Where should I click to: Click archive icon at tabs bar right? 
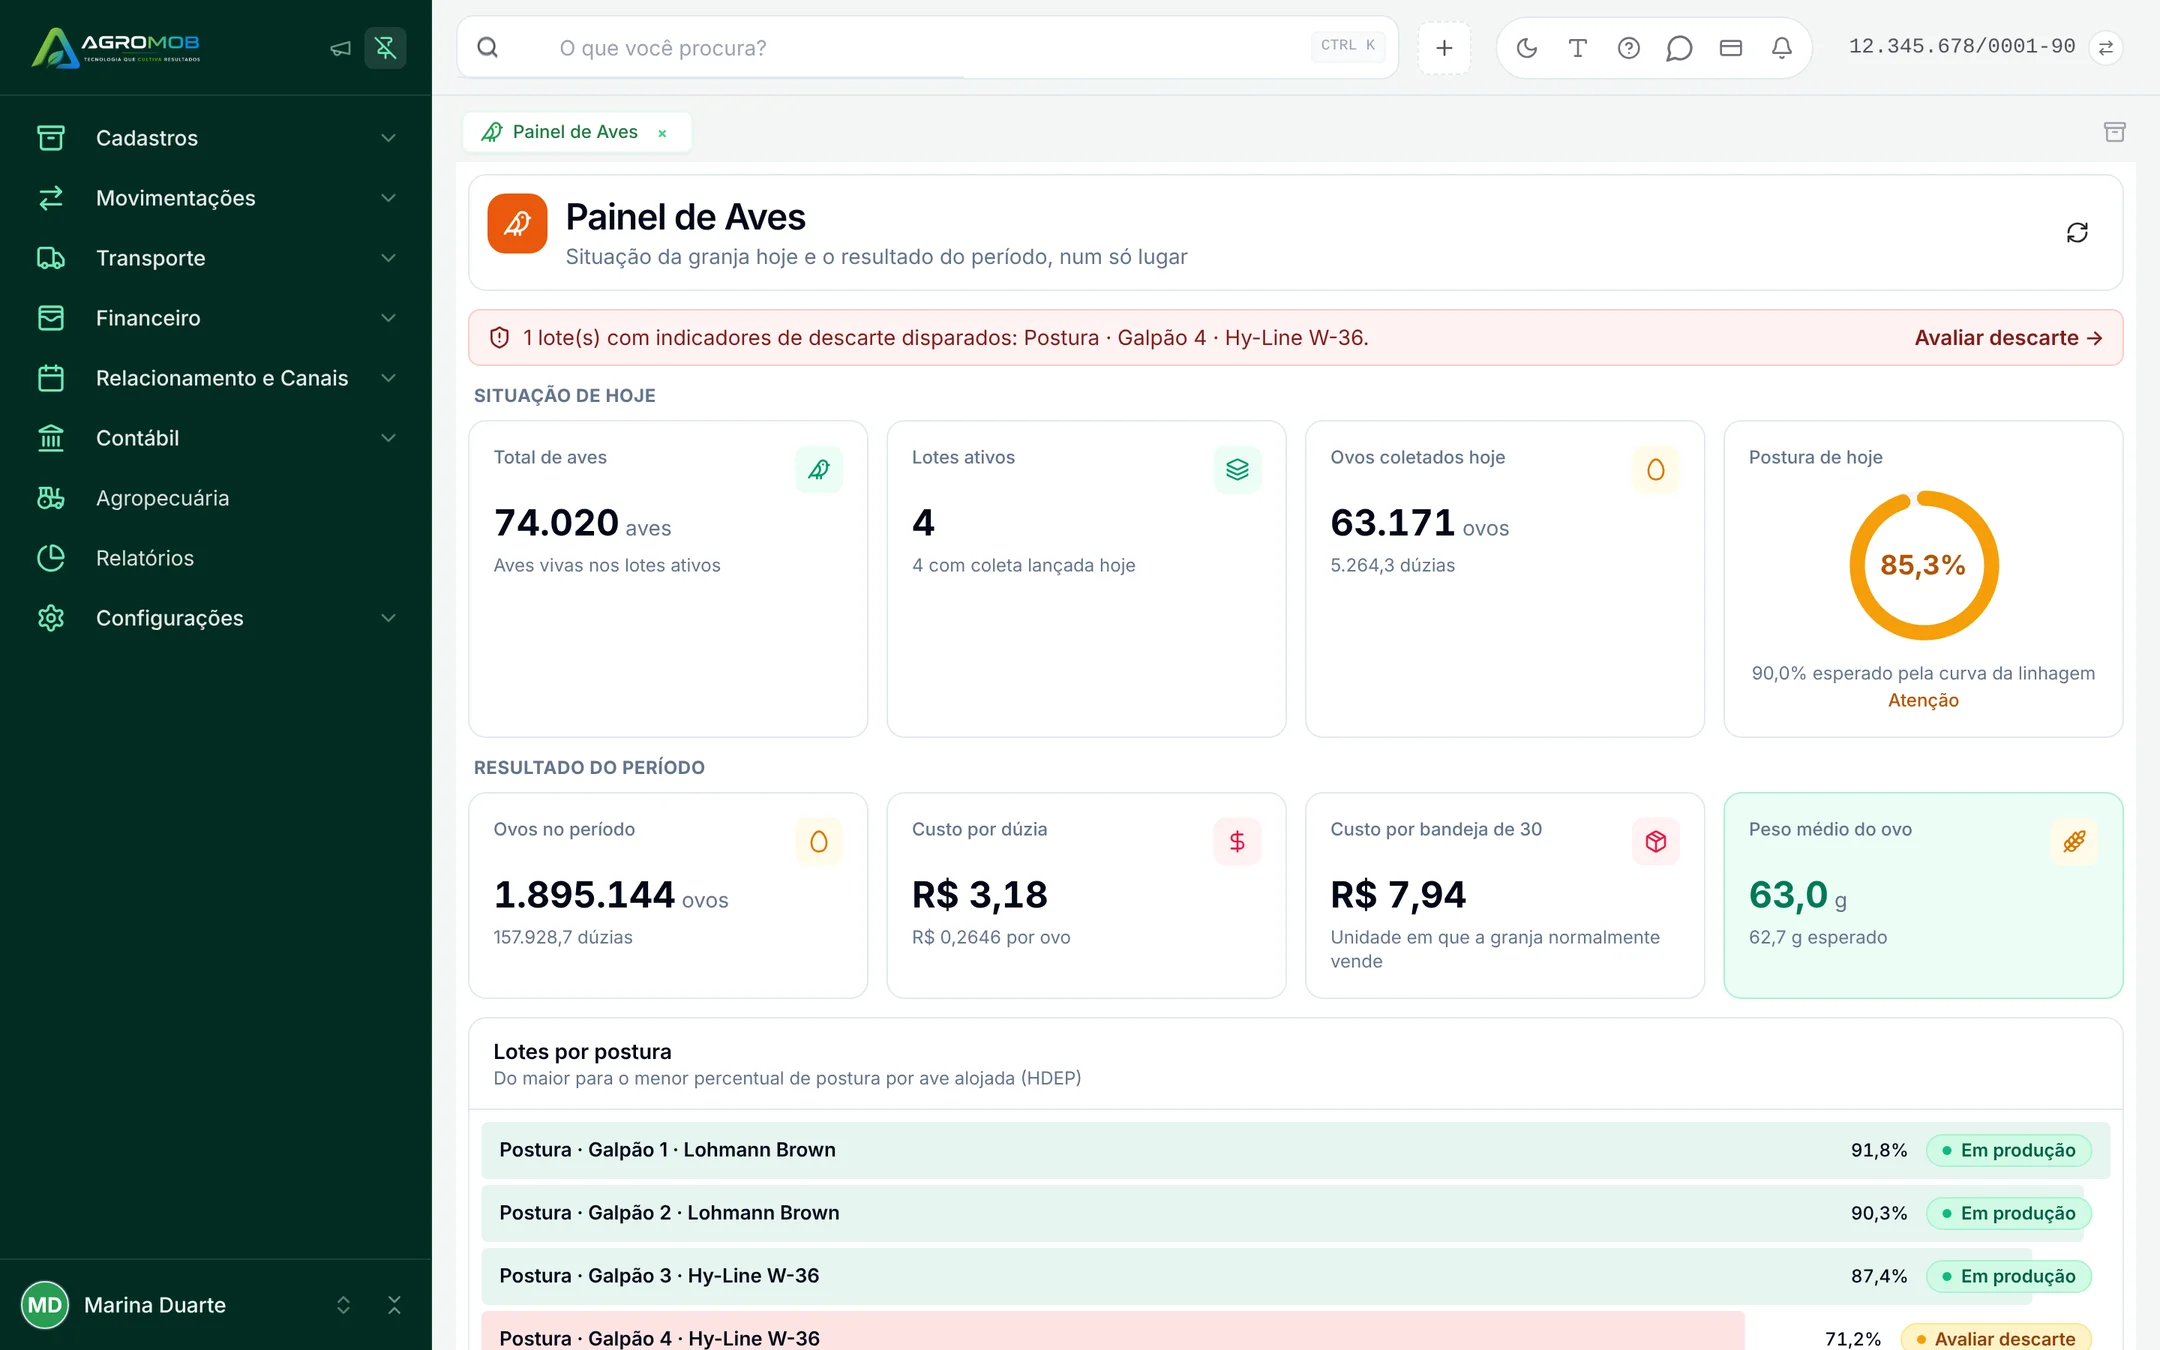(x=2115, y=132)
